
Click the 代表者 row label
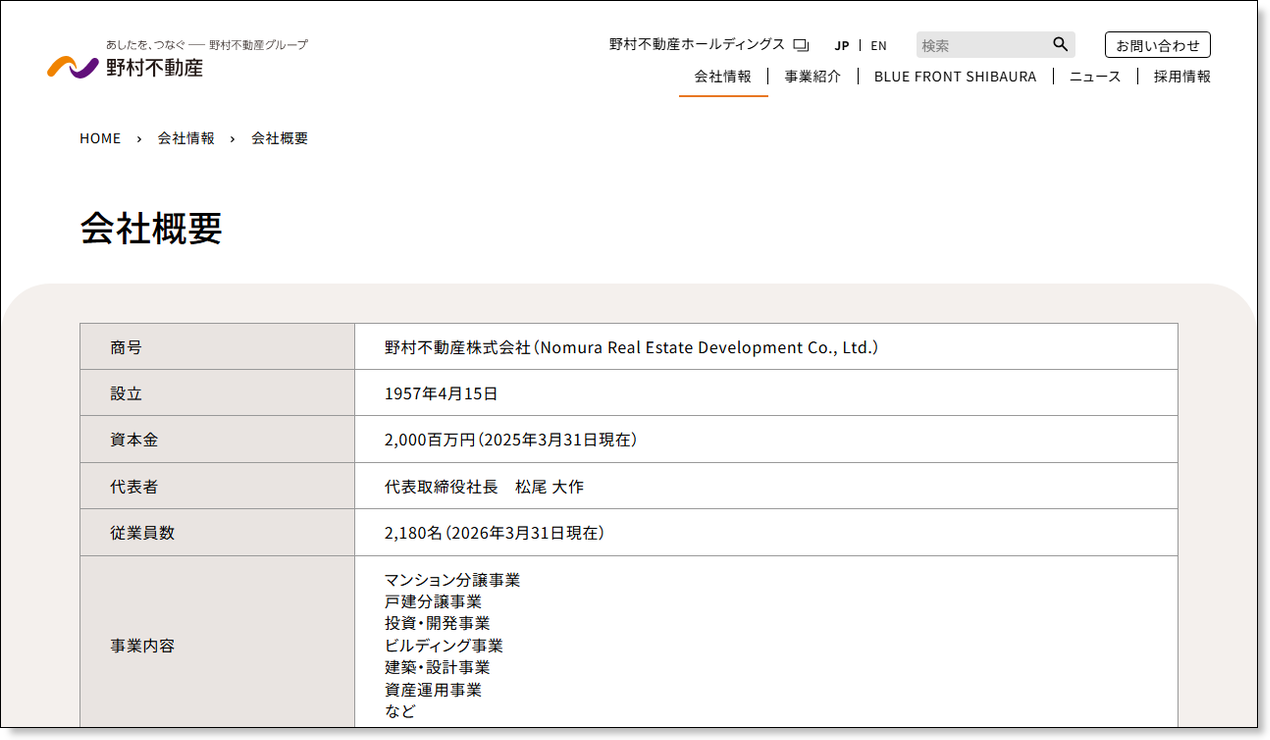pos(134,487)
